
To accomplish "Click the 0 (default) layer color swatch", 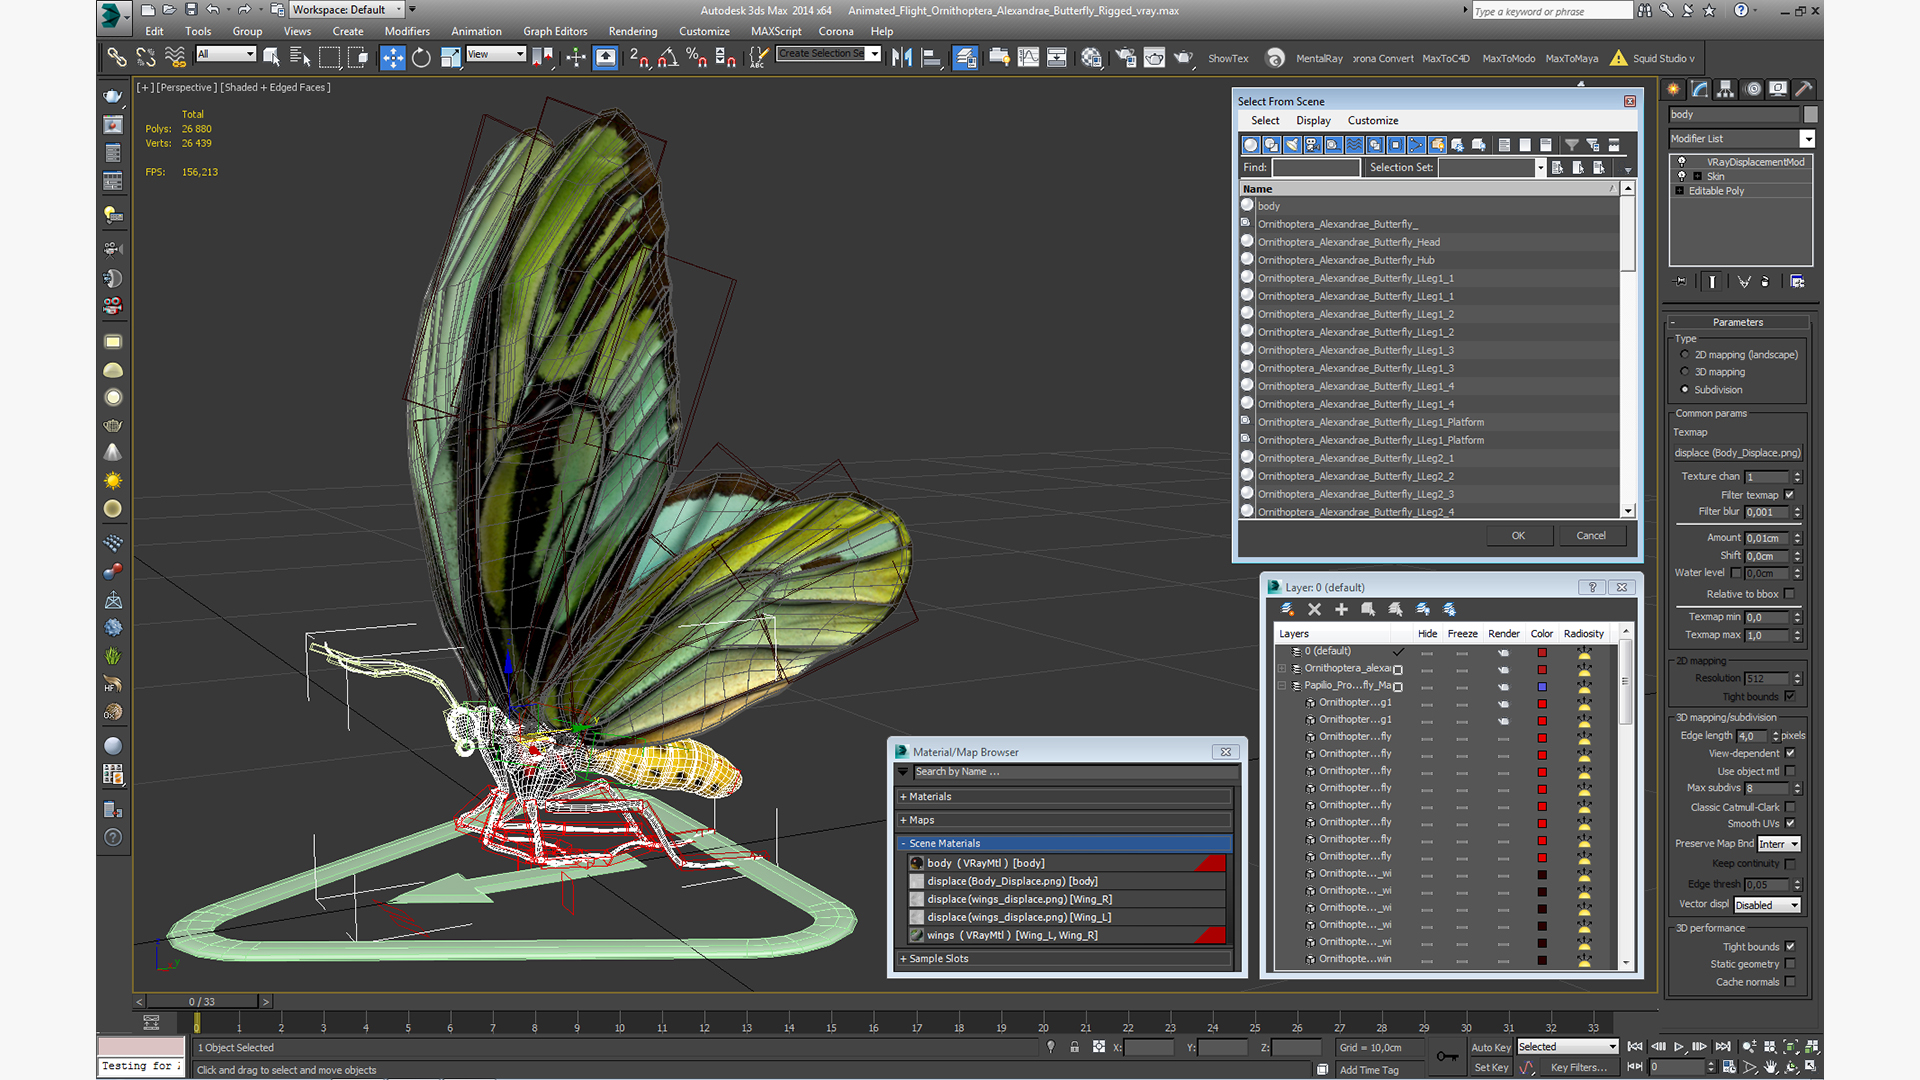I will tap(1542, 652).
